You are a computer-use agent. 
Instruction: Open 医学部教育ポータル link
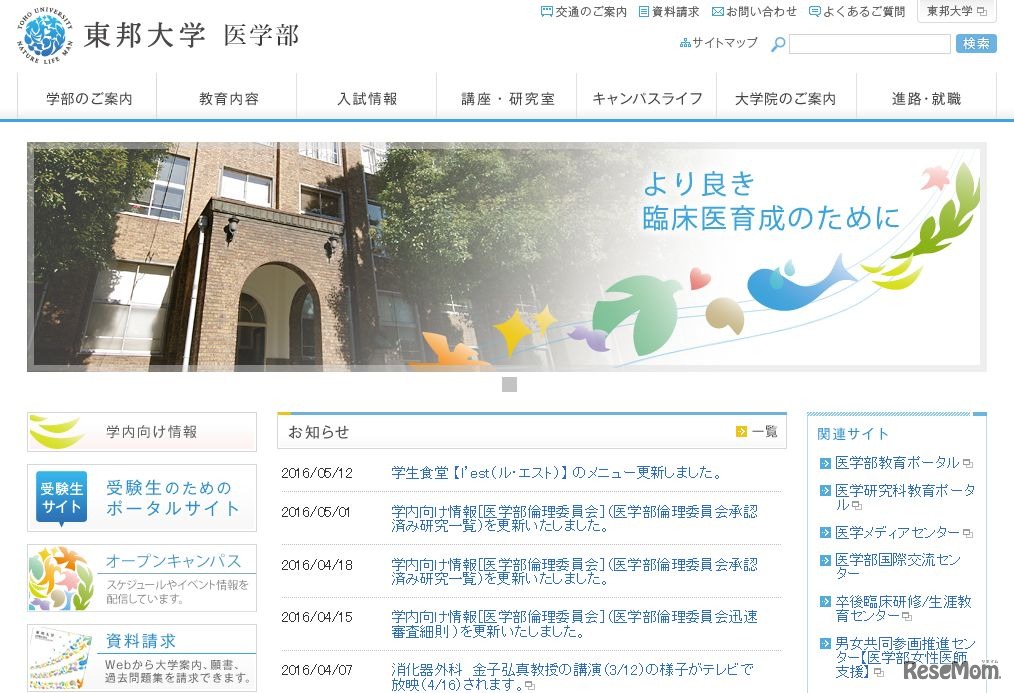898,463
